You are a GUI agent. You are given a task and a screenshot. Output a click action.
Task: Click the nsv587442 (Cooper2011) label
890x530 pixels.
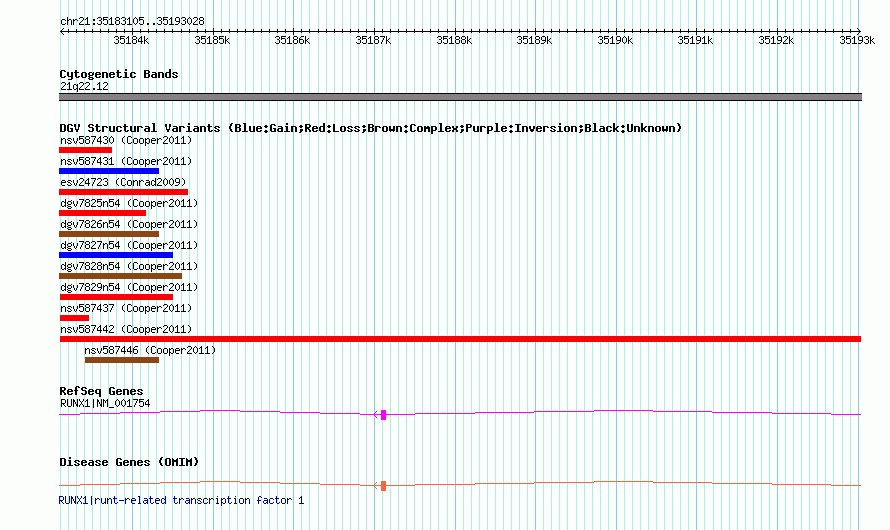126,329
